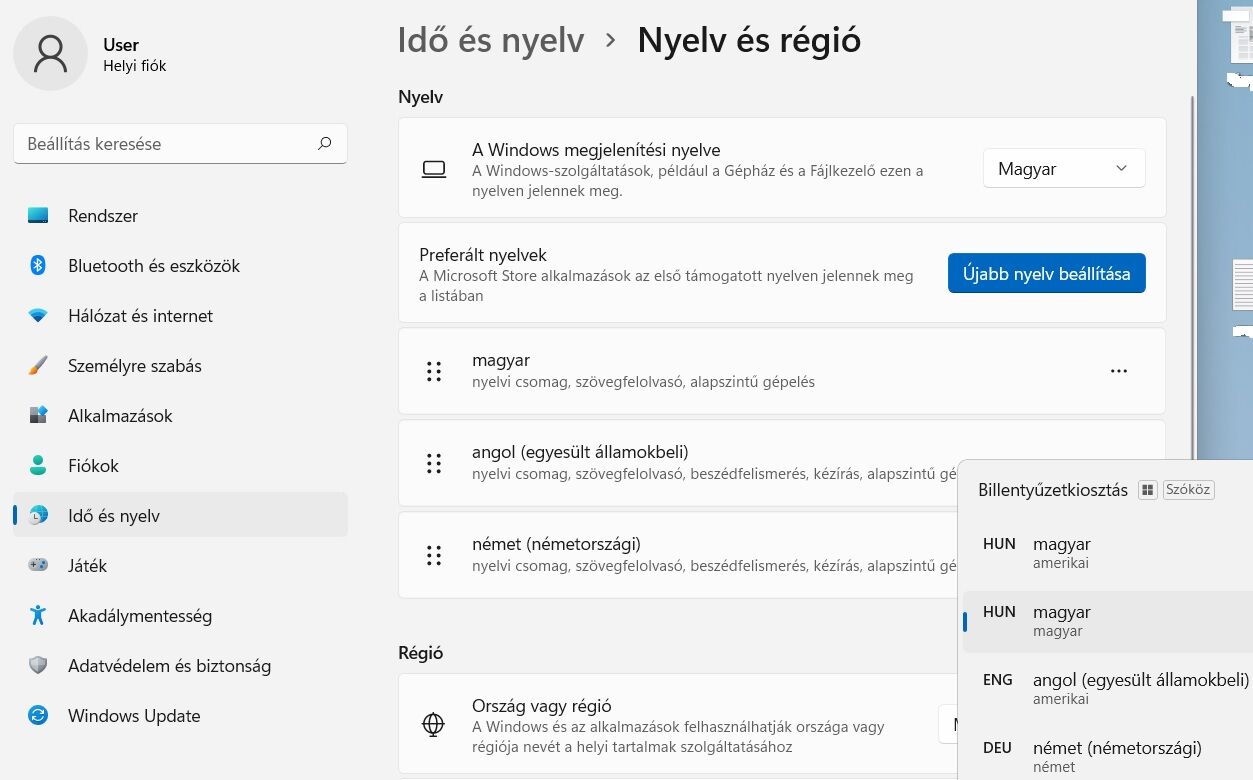Open Windows Update settings
Screen dimensions: 1253x780
coord(134,716)
